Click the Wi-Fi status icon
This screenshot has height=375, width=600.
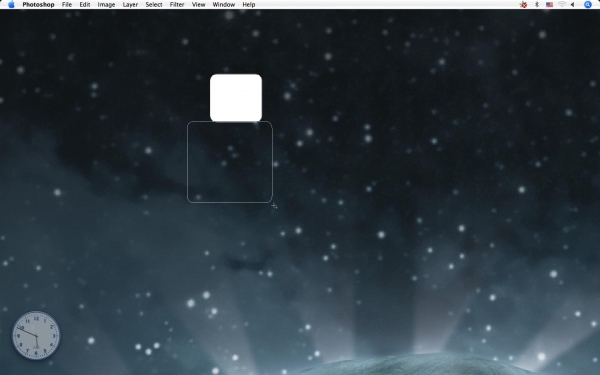coord(562,5)
